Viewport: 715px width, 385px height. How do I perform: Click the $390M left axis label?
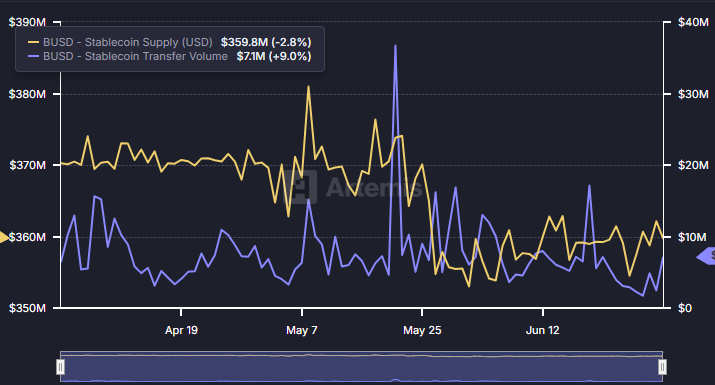[x=27, y=22]
